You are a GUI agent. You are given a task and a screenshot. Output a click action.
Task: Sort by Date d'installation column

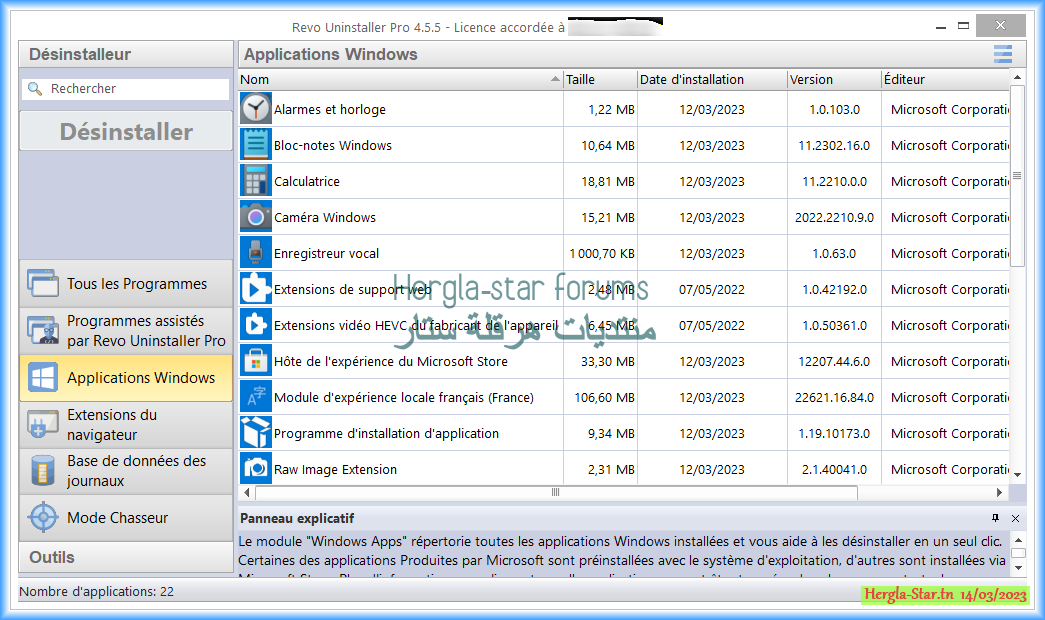click(x=712, y=79)
